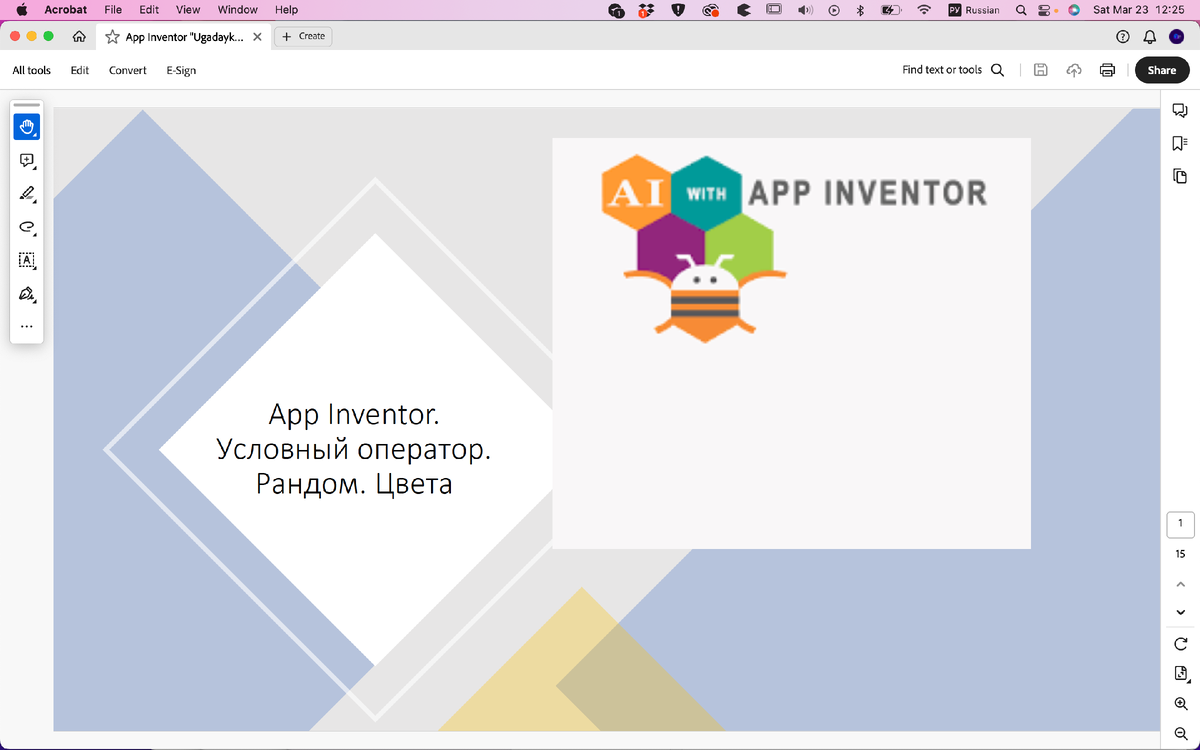Open the account profile avatar
This screenshot has width=1200, height=750.
tap(1177, 36)
